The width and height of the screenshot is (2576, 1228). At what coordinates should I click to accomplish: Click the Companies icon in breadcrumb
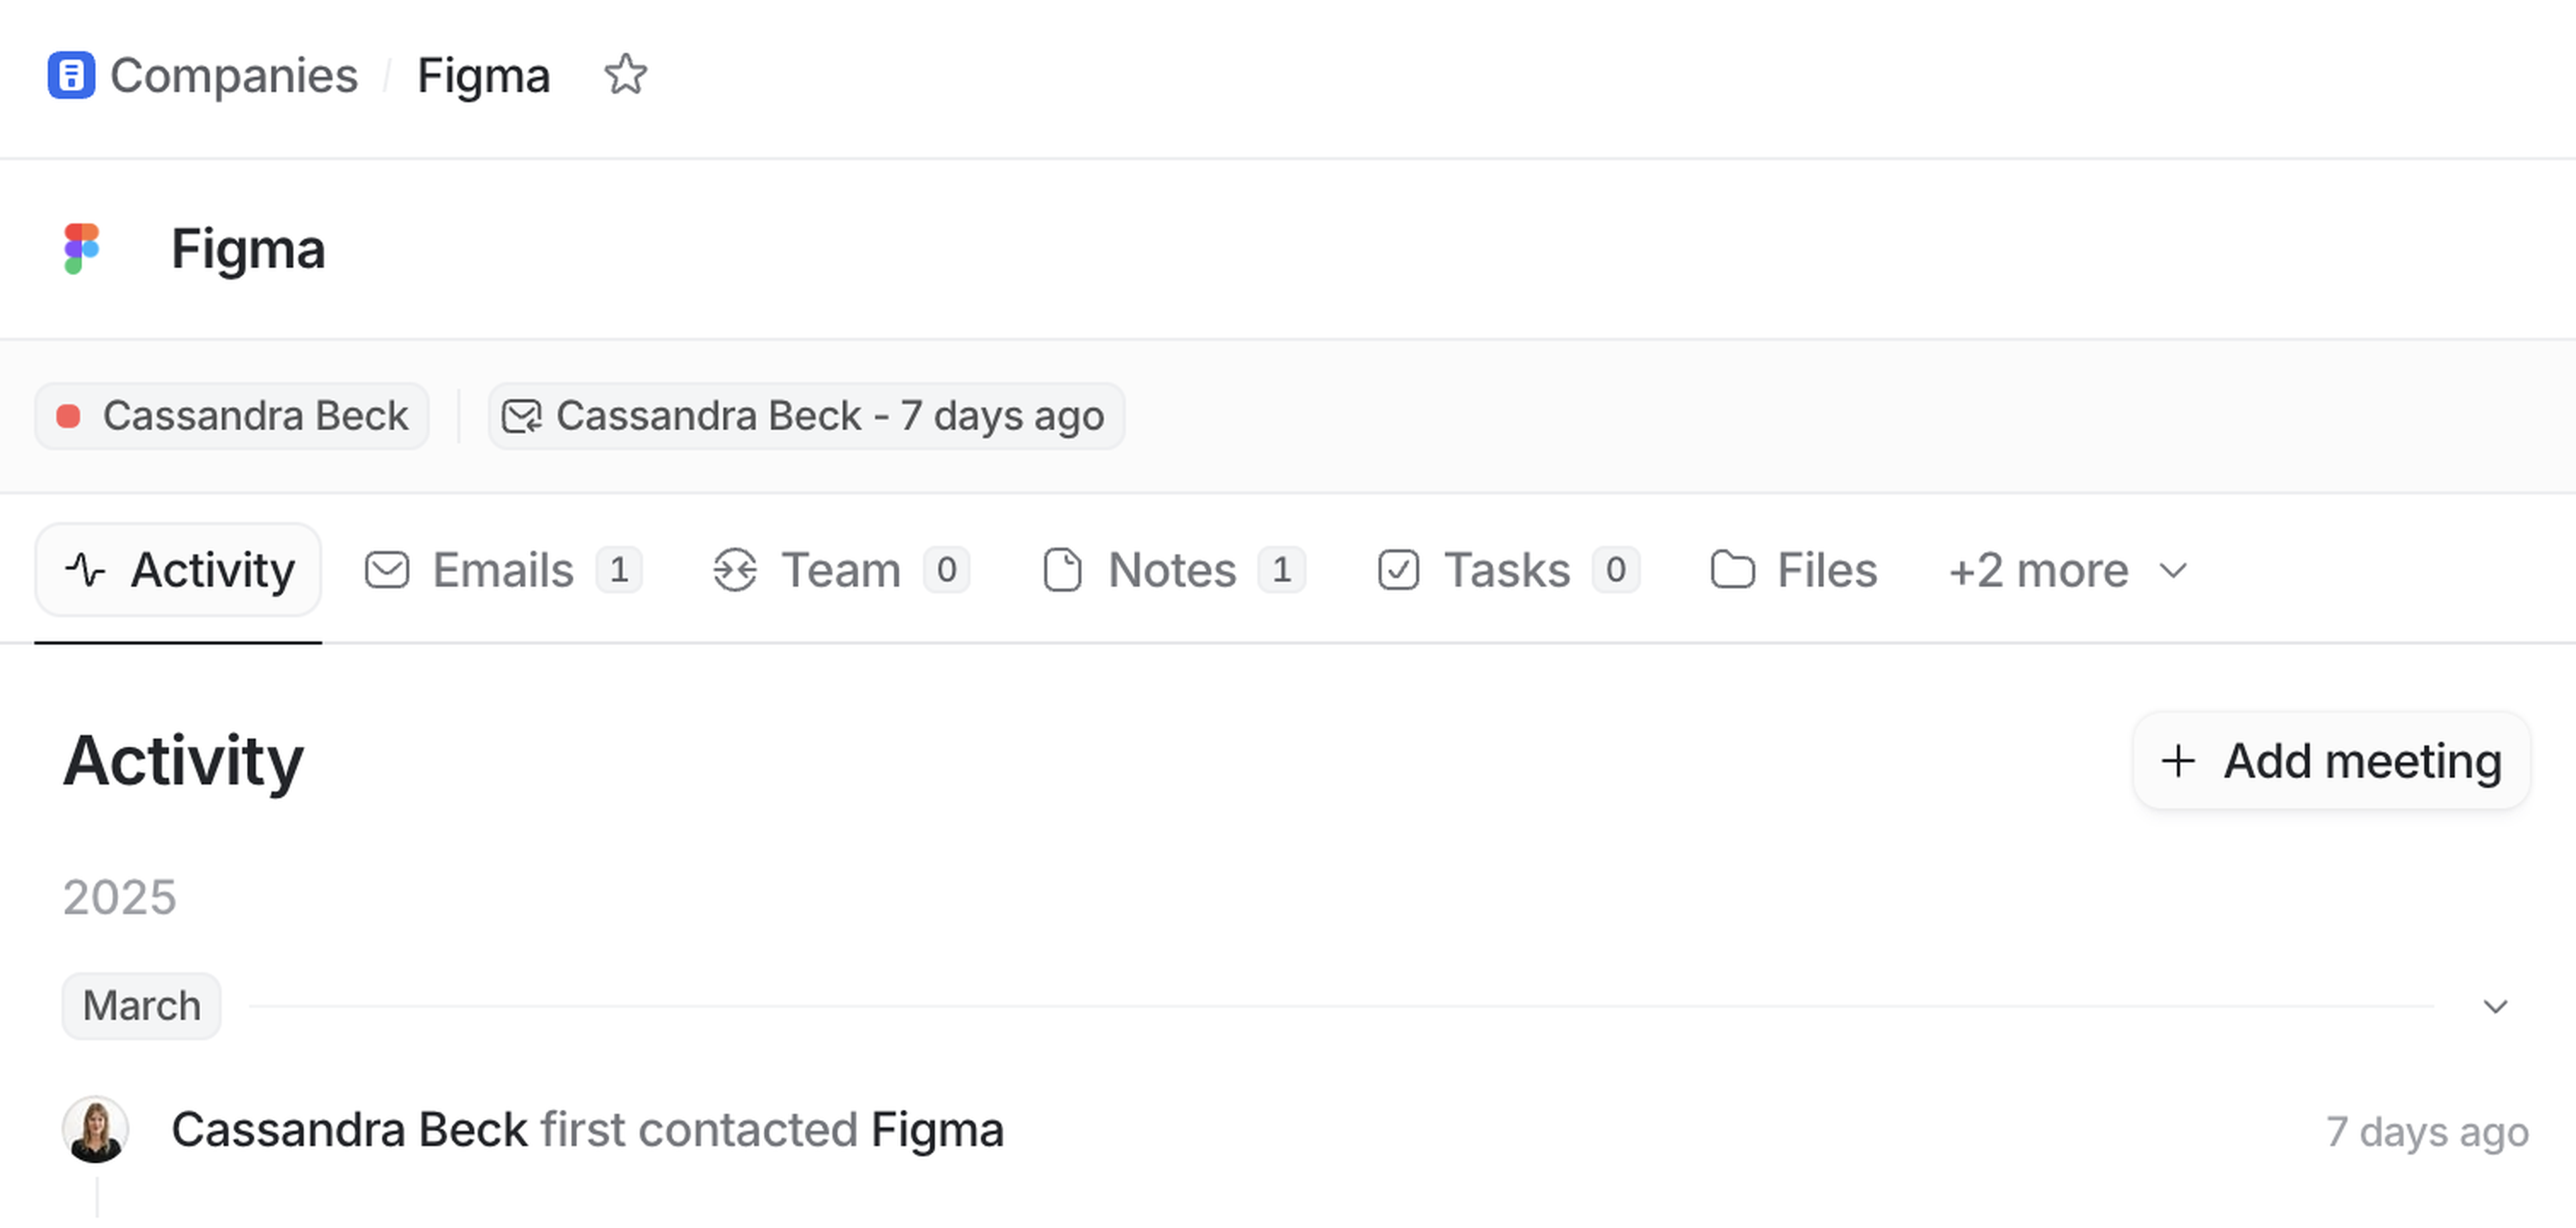[71, 76]
